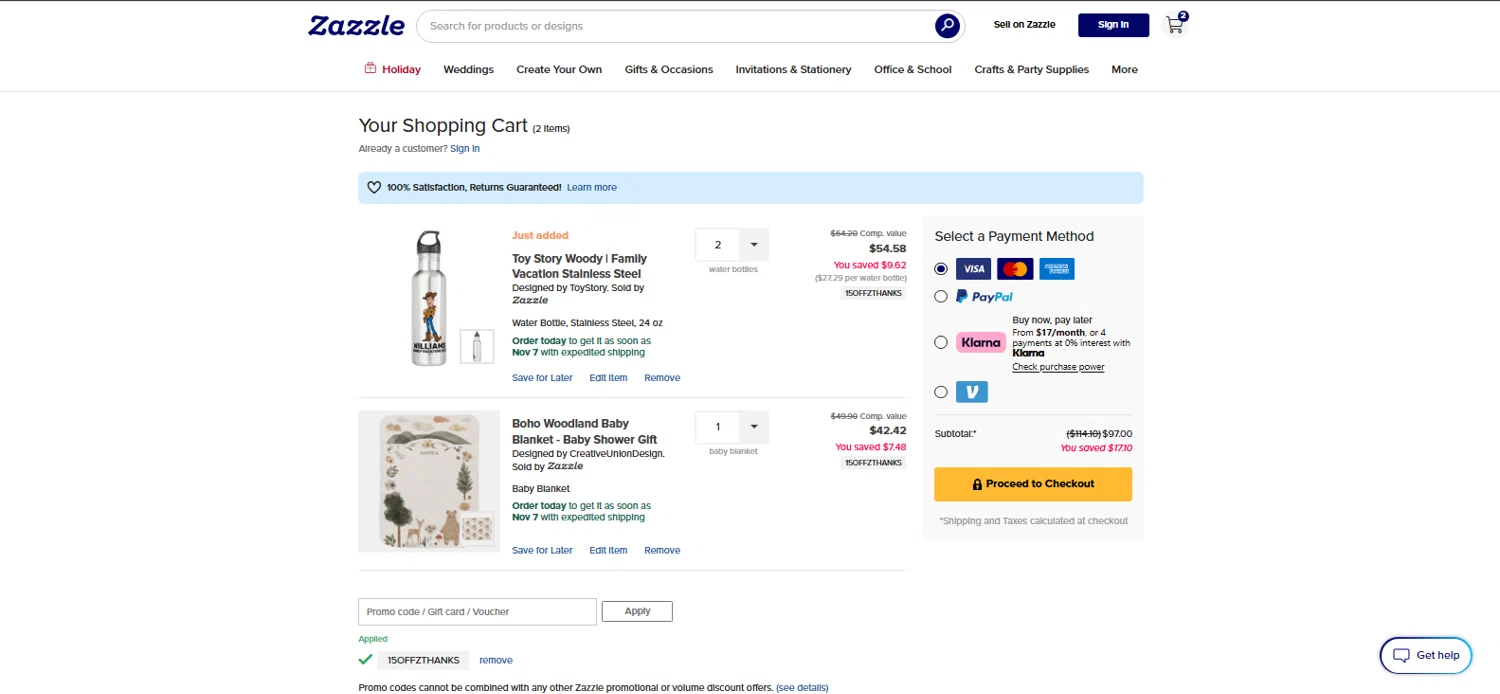Remove the 15OFFZTHANKS promo code
Image resolution: width=1500 pixels, height=694 pixels.
click(496, 660)
